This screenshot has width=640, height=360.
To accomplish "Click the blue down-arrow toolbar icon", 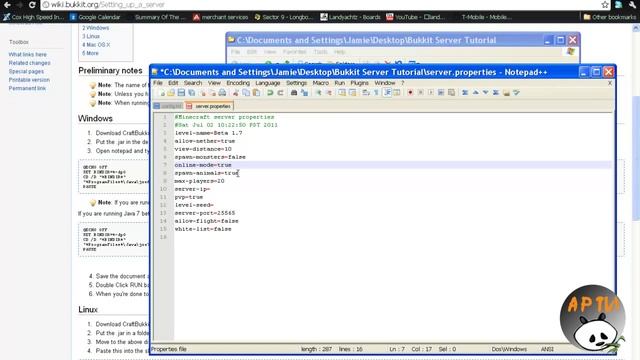I will pyautogui.click(x=486, y=93).
